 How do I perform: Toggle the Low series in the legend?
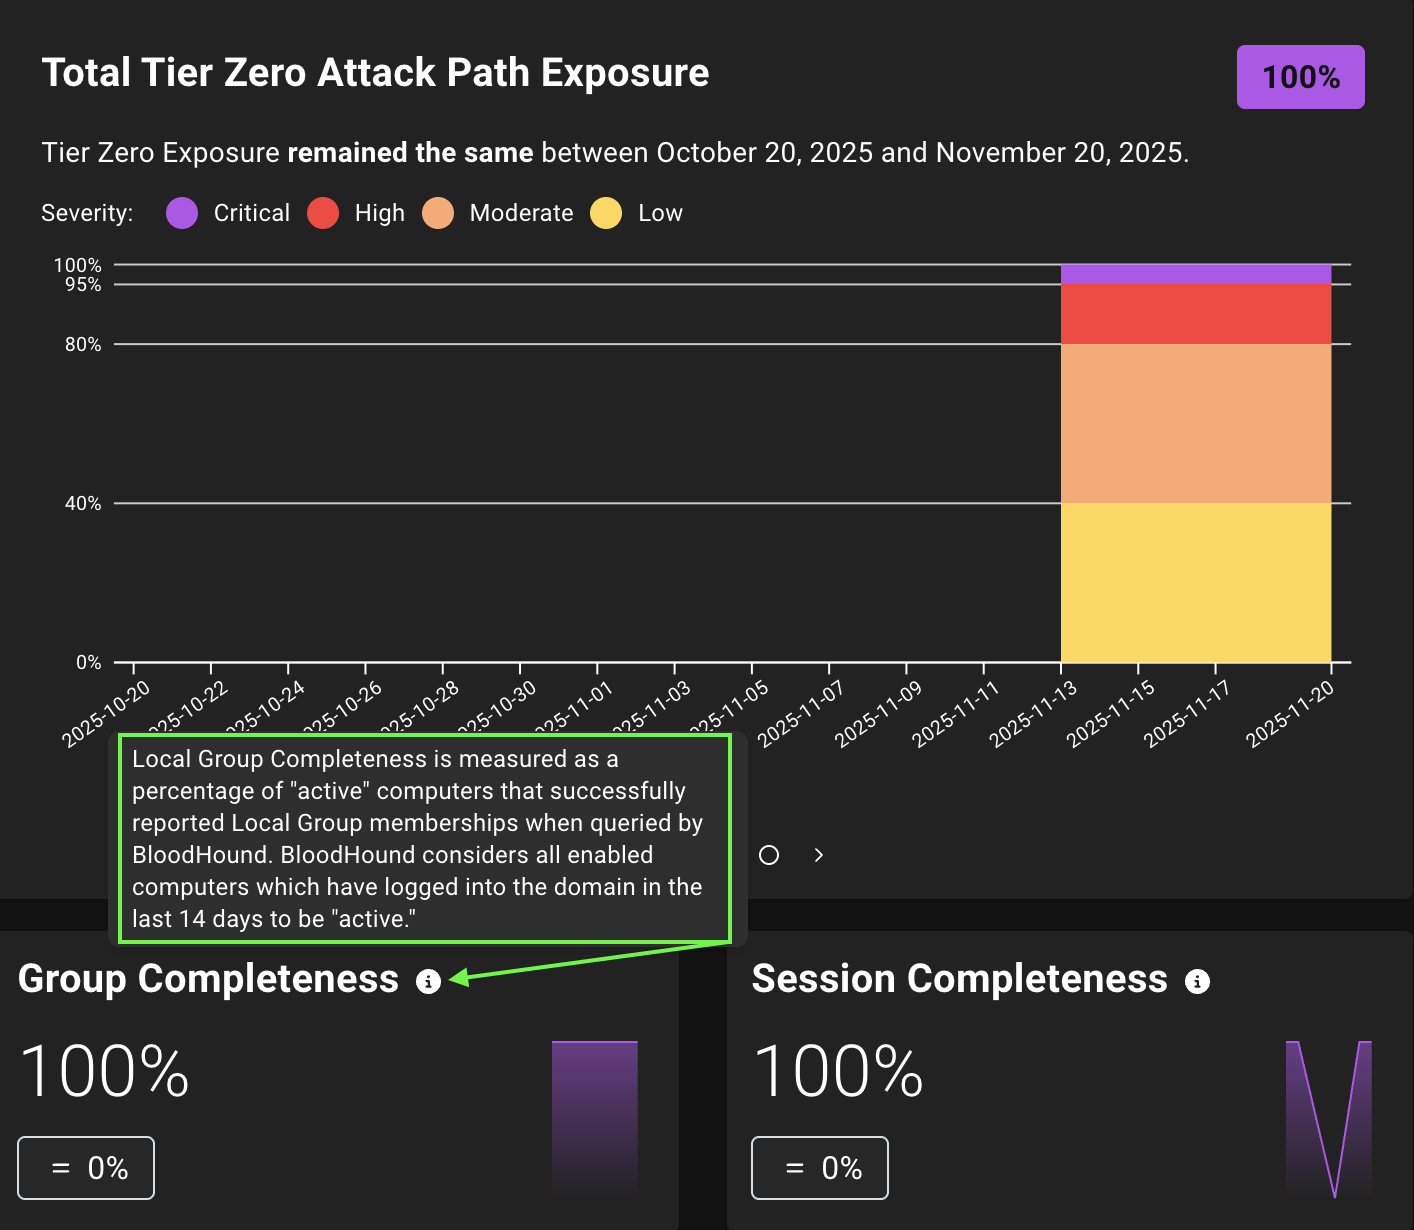[605, 213]
